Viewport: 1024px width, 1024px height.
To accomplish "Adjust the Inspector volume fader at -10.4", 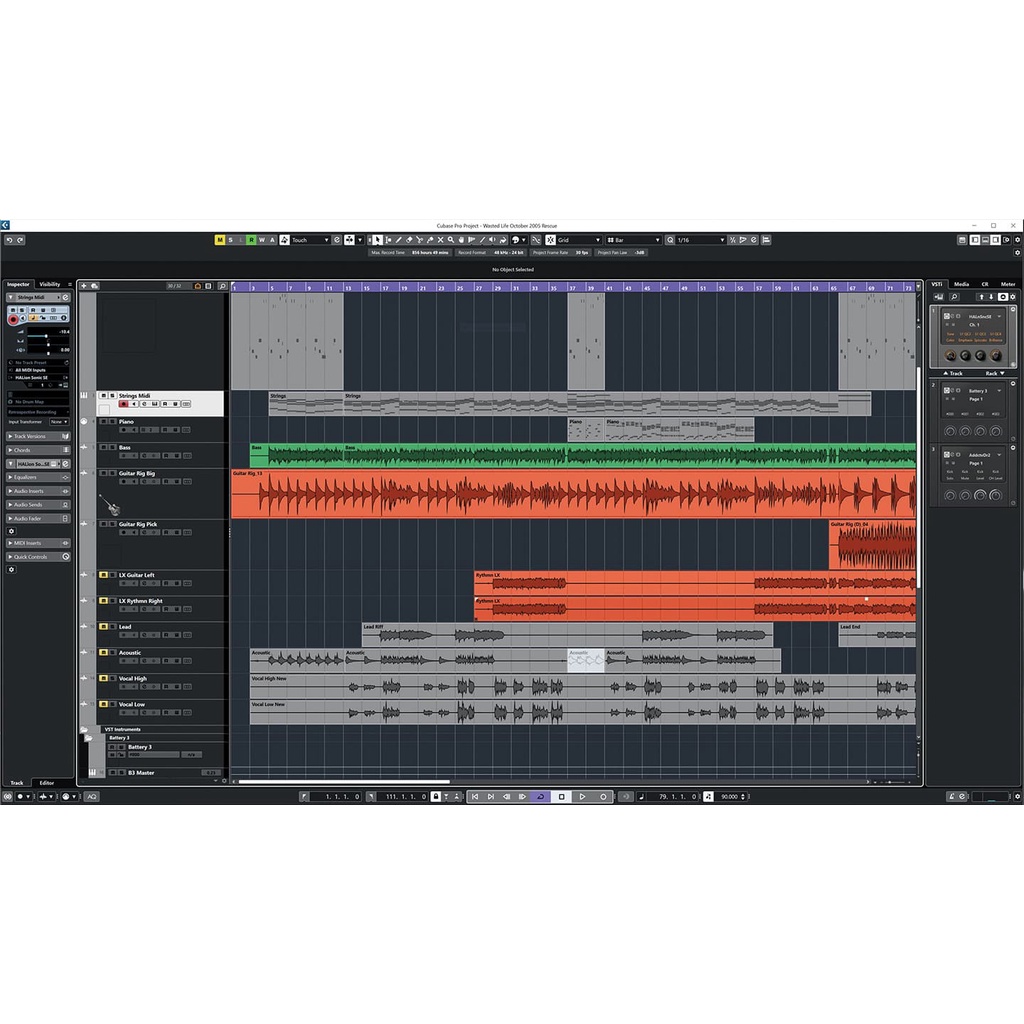I will tap(46, 336).
